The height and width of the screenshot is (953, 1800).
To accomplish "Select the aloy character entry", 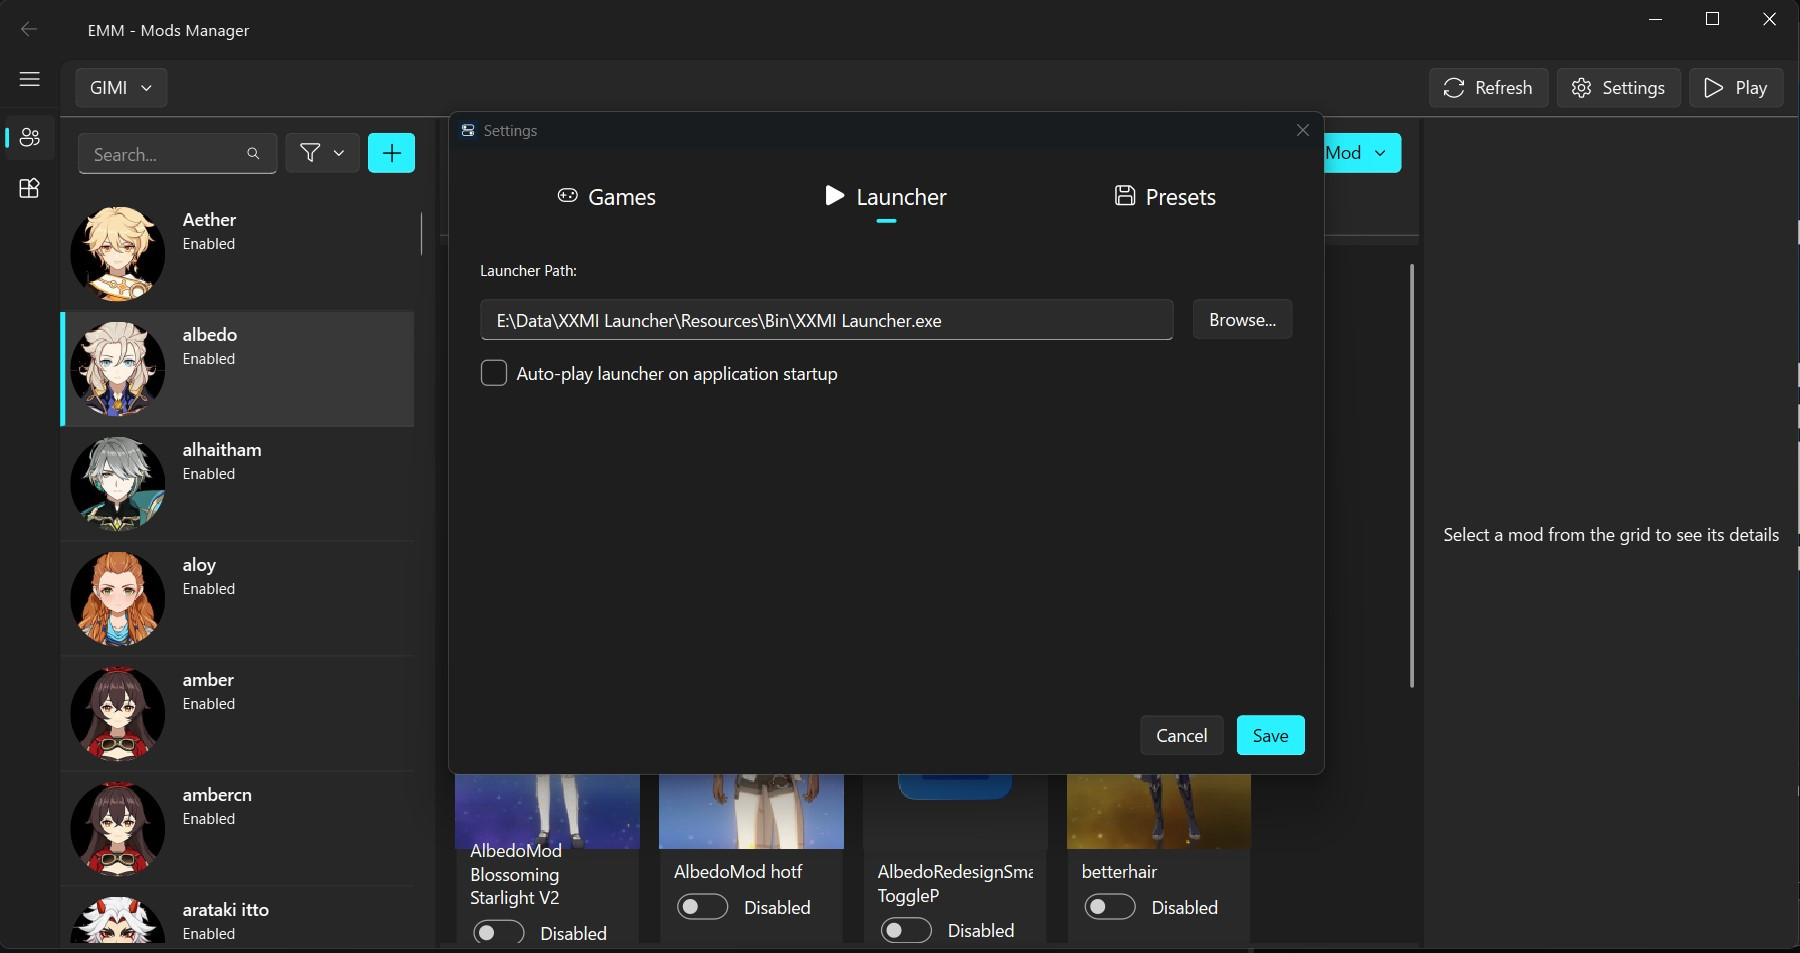I will coord(237,598).
